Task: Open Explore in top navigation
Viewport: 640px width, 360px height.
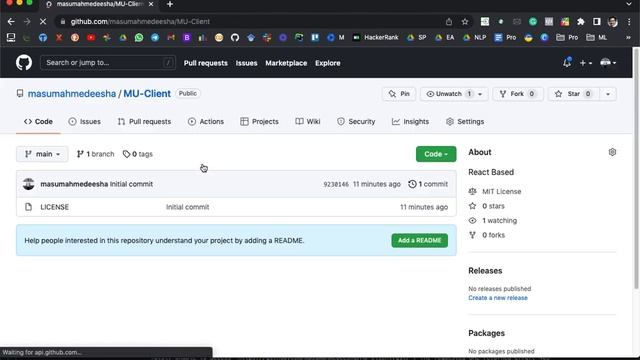Action: click(x=327, y=63)
